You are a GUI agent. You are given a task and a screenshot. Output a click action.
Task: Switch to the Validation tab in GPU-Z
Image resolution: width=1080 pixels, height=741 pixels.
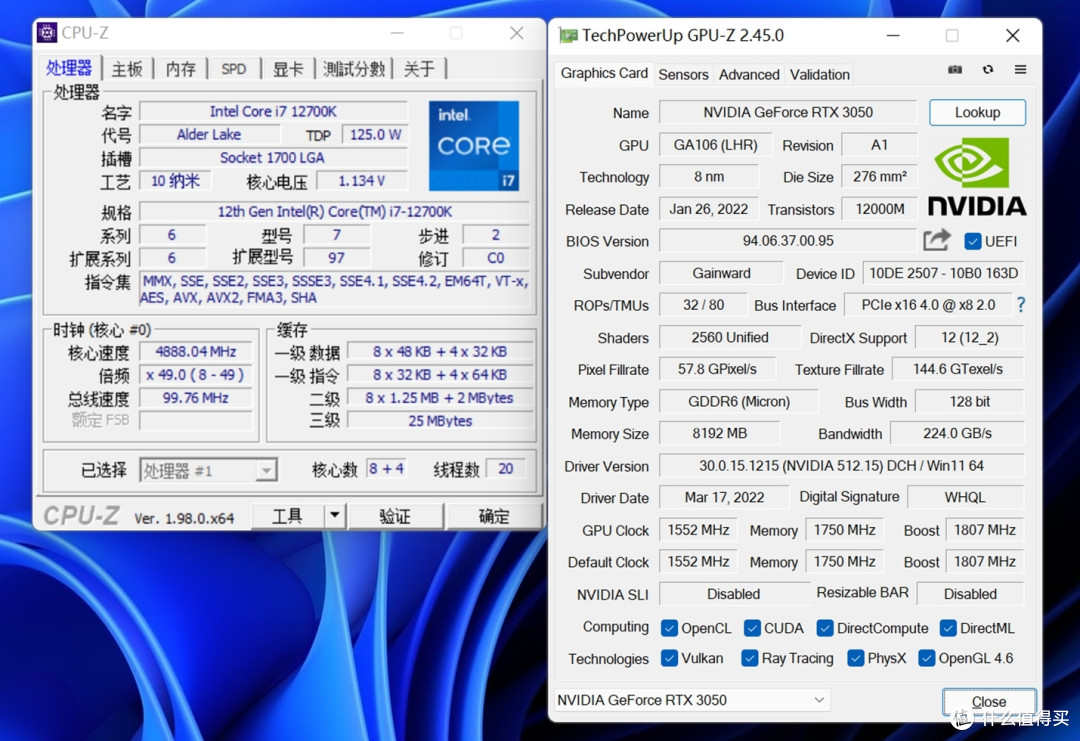pos(820,74)
